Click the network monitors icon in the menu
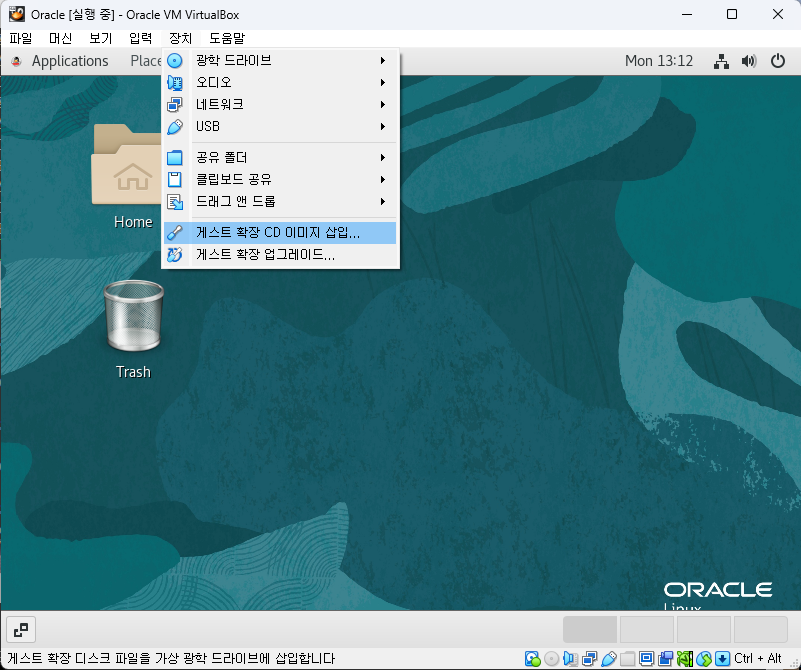The width and height of the screenshot is (801, 670). point(175,105)
